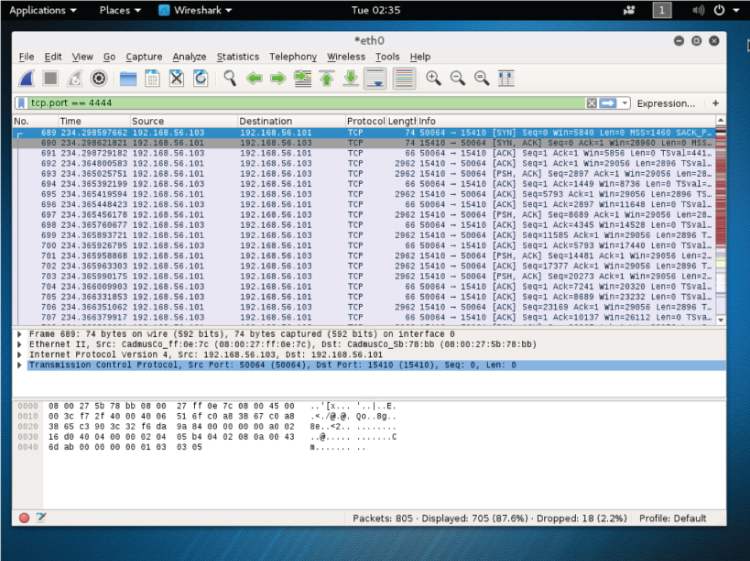Screen dimensions: 750x561
Task: Sort by the Destination column
Action: pos(291,121)
